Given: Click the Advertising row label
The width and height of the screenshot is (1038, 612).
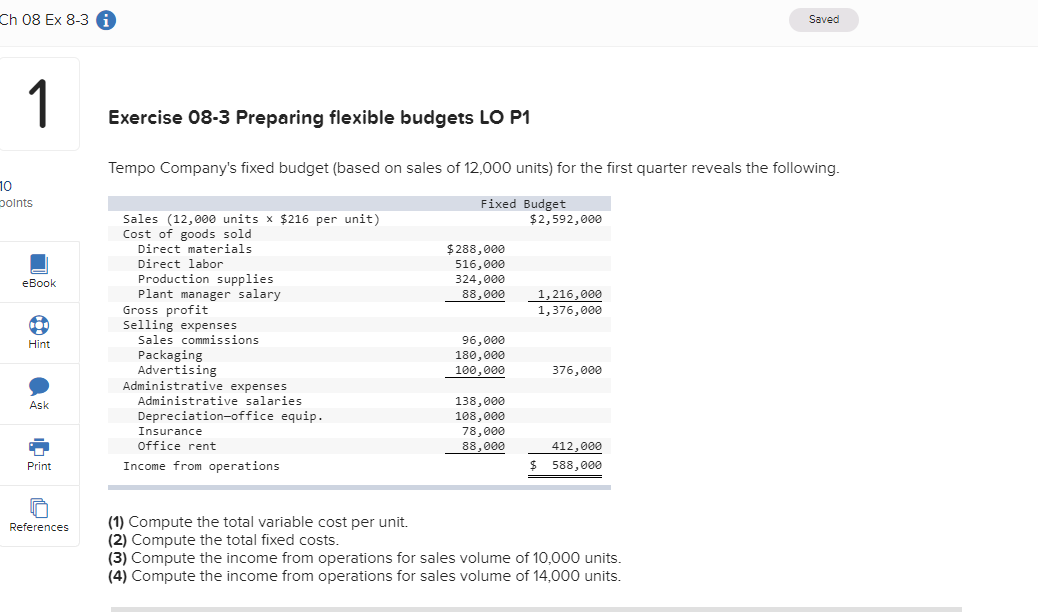Looking at the screenshot, I should click(x=177, y=370).
